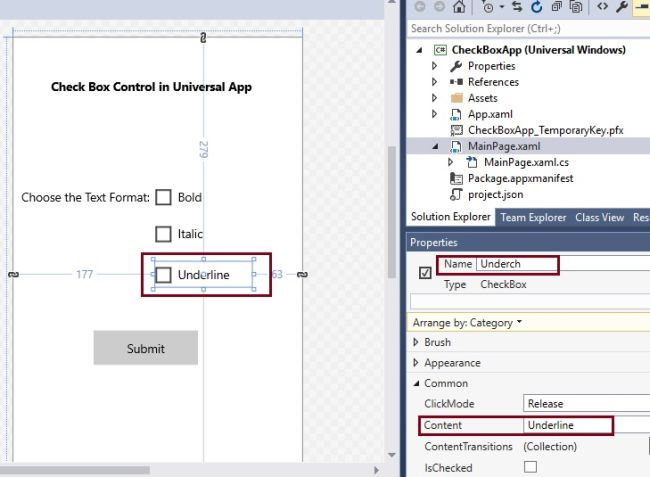Image resolution: width=650 pixels, height=477 pixels.
Task: Click the empty property search box under Type
Action: (530, 301)
